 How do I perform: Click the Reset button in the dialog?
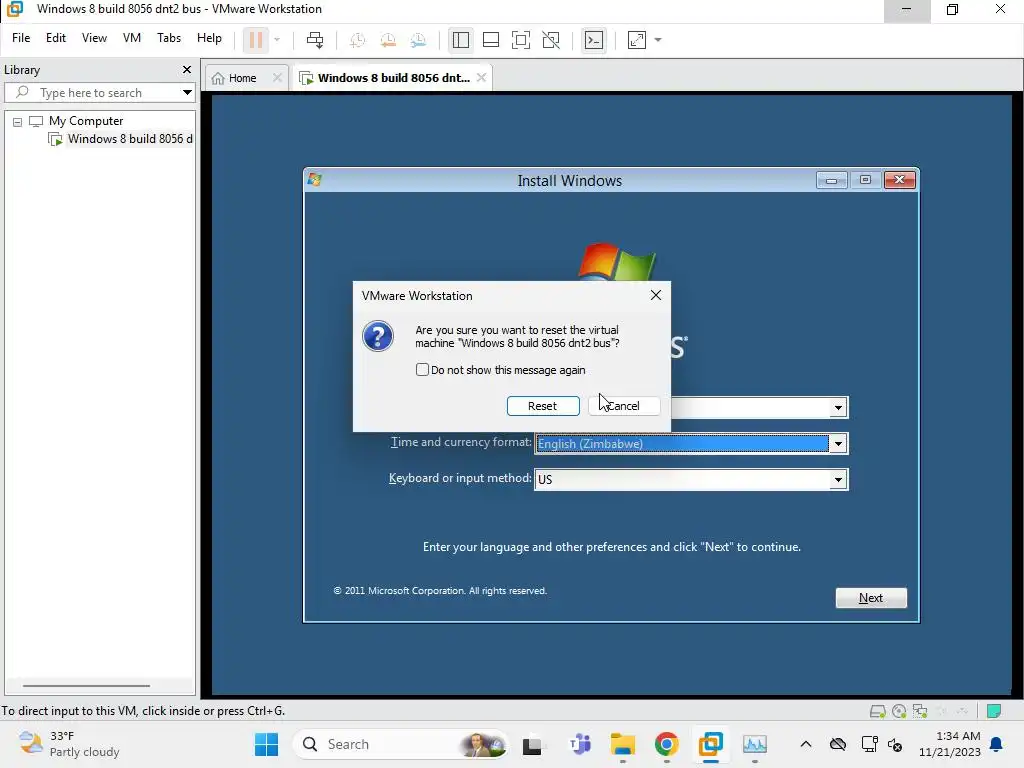click(x=543, y=406)
